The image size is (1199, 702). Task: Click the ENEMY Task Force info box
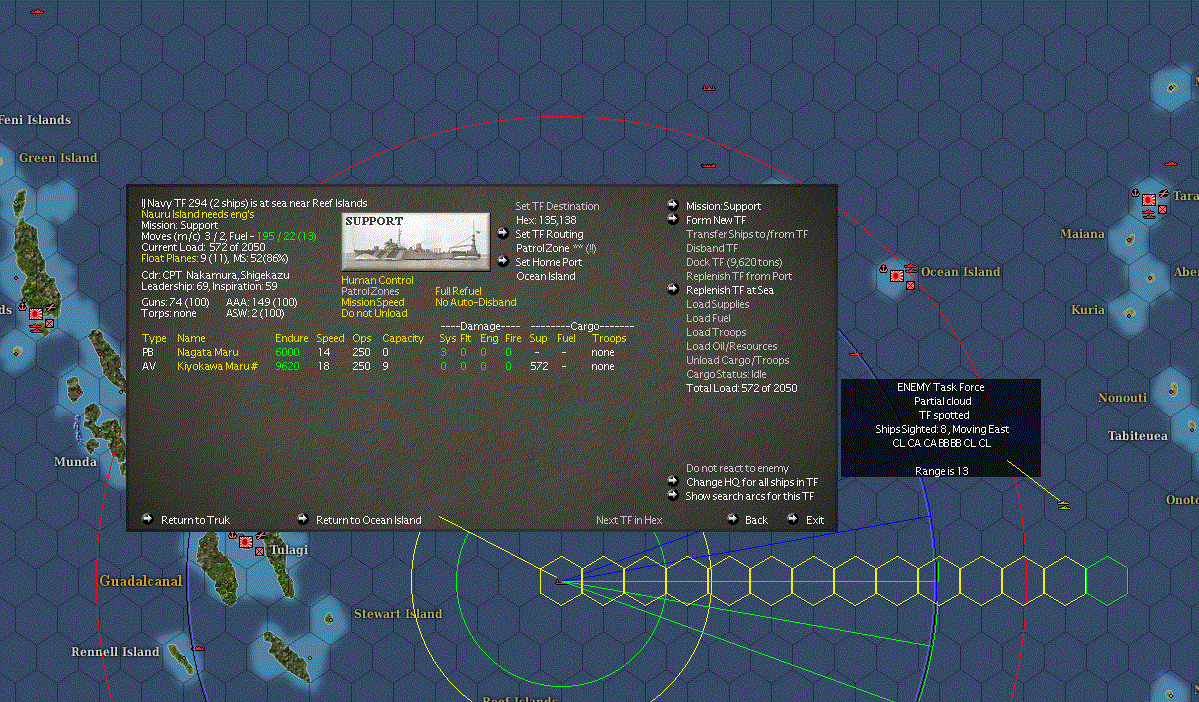(941, 428)
